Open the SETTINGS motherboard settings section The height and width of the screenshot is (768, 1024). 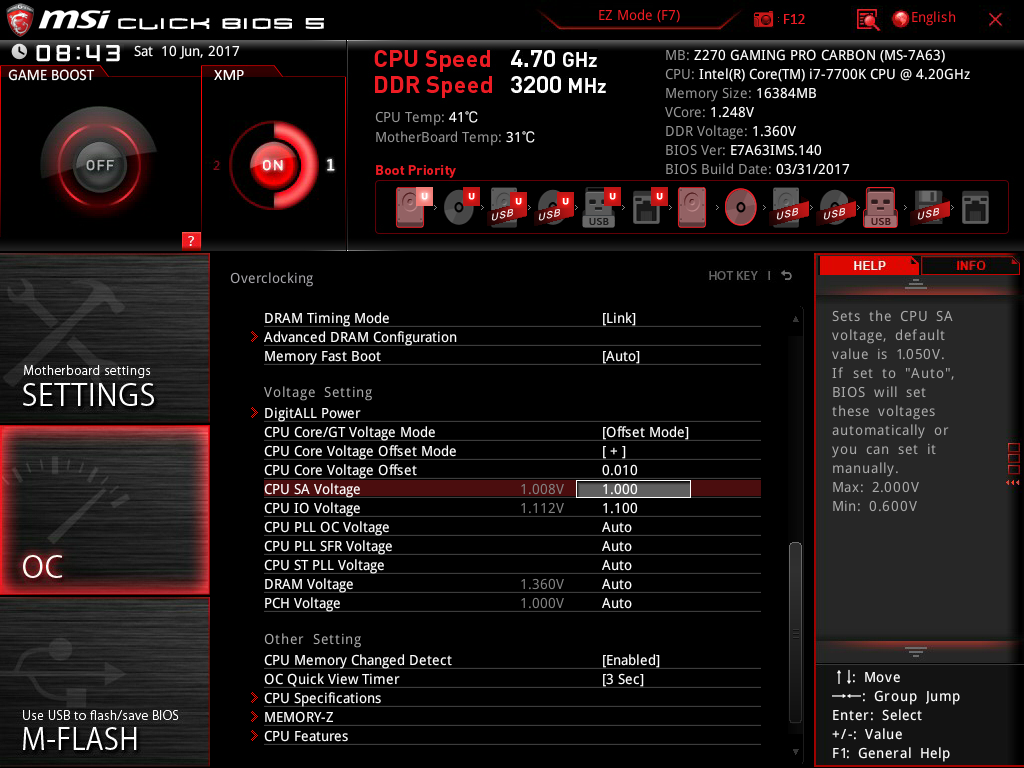tap(104, 338)
